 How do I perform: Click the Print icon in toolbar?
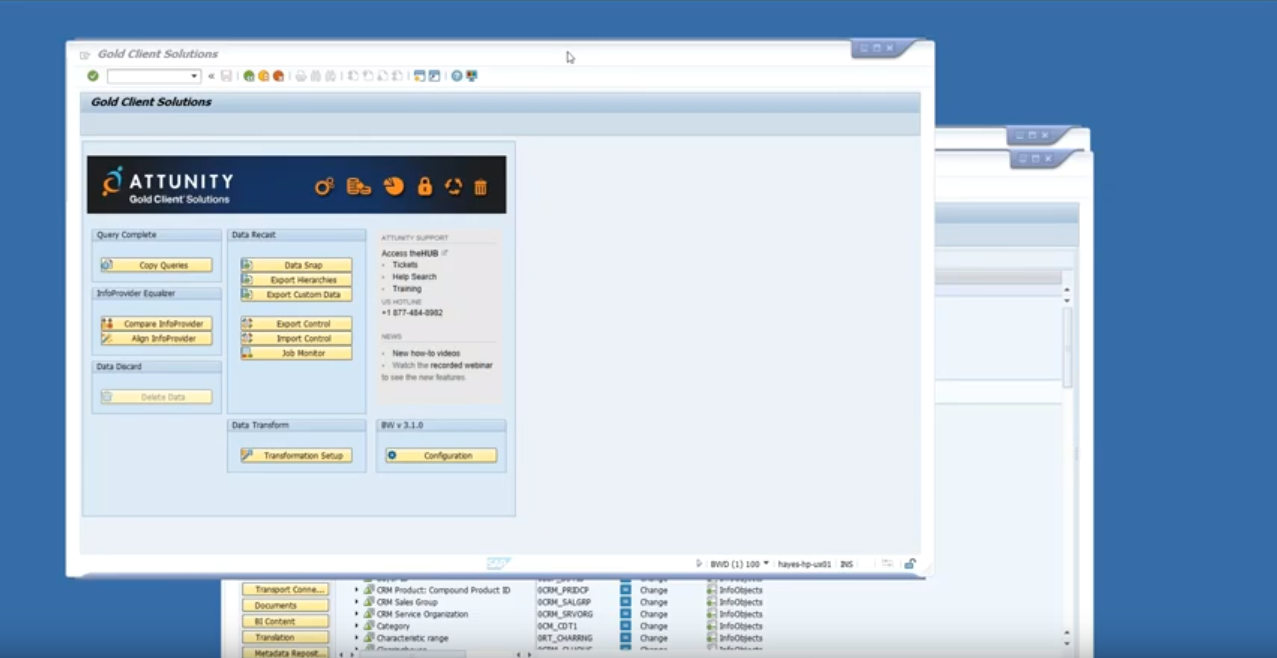[x=301, y=76]
